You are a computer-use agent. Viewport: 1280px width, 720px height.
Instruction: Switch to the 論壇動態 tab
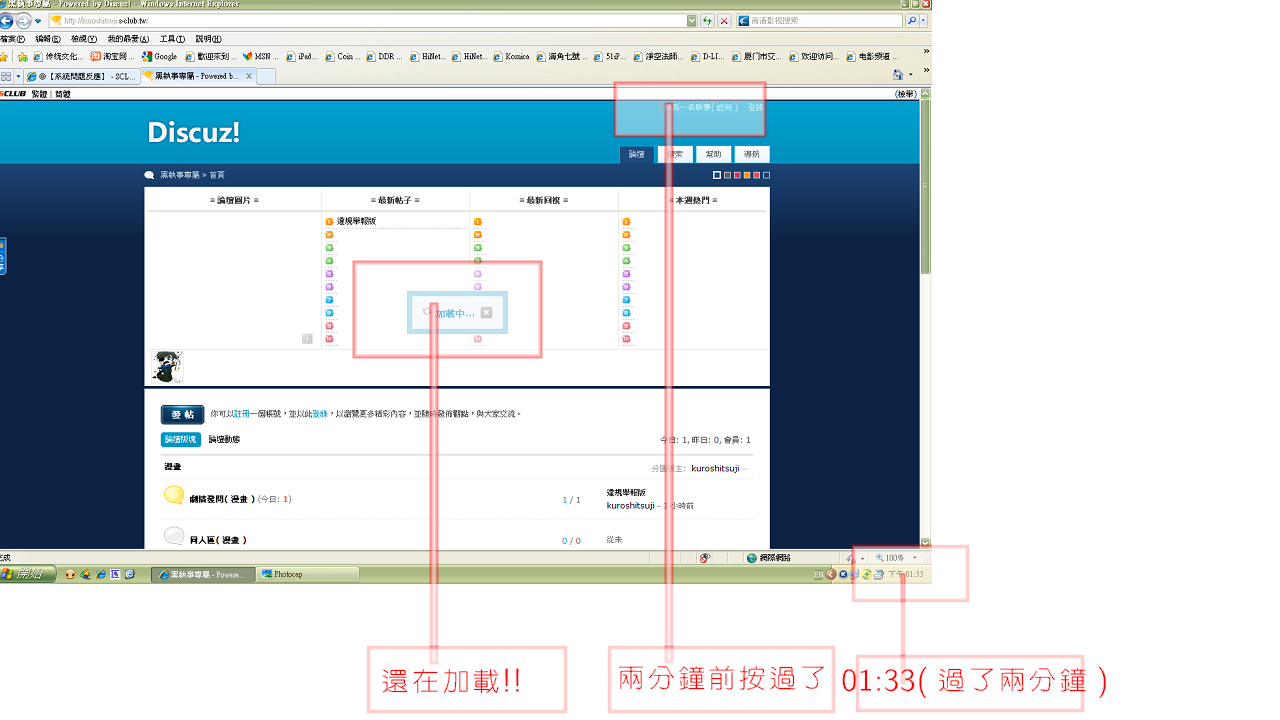(224, 439)
